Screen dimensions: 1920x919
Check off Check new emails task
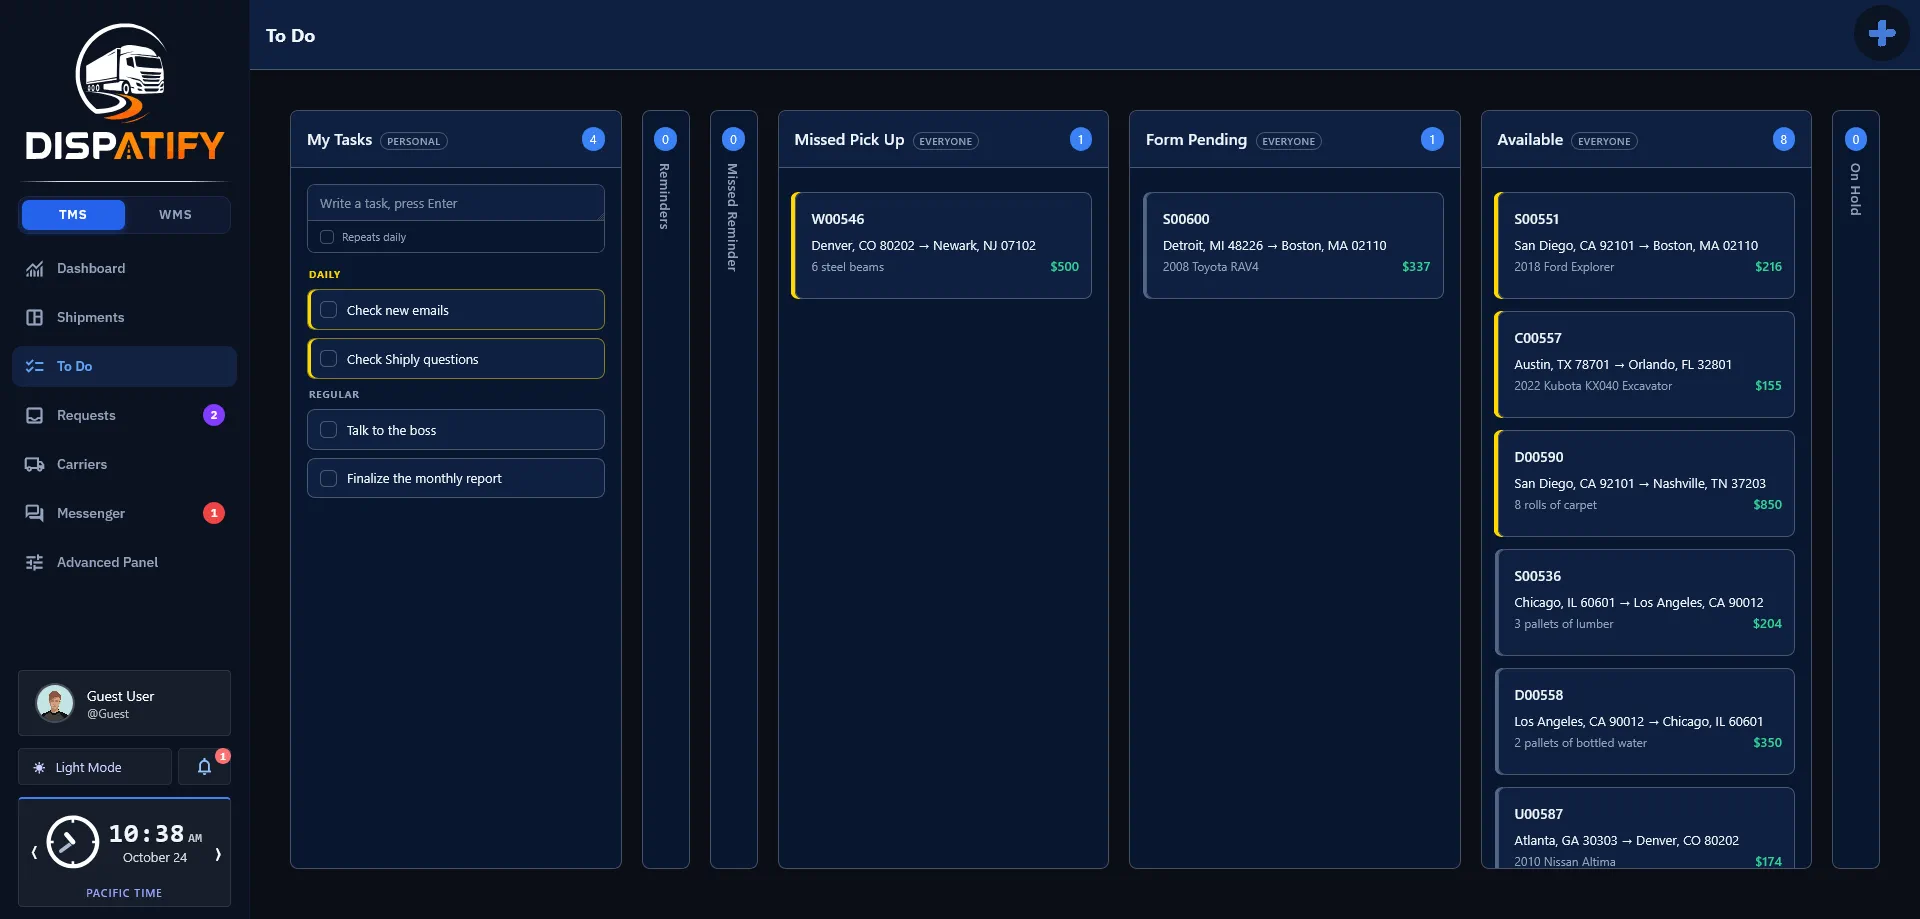point(328,310)
